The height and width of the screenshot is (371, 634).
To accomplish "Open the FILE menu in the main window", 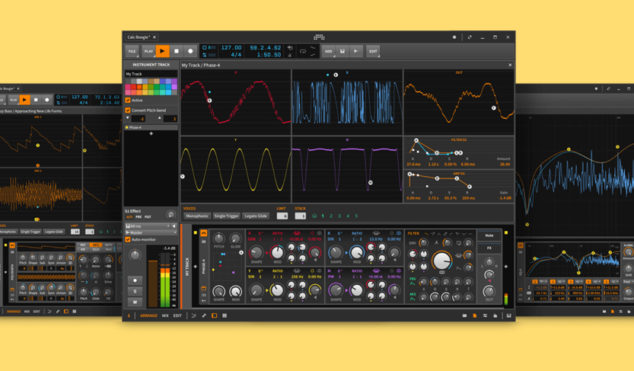I will coord(132,51).
